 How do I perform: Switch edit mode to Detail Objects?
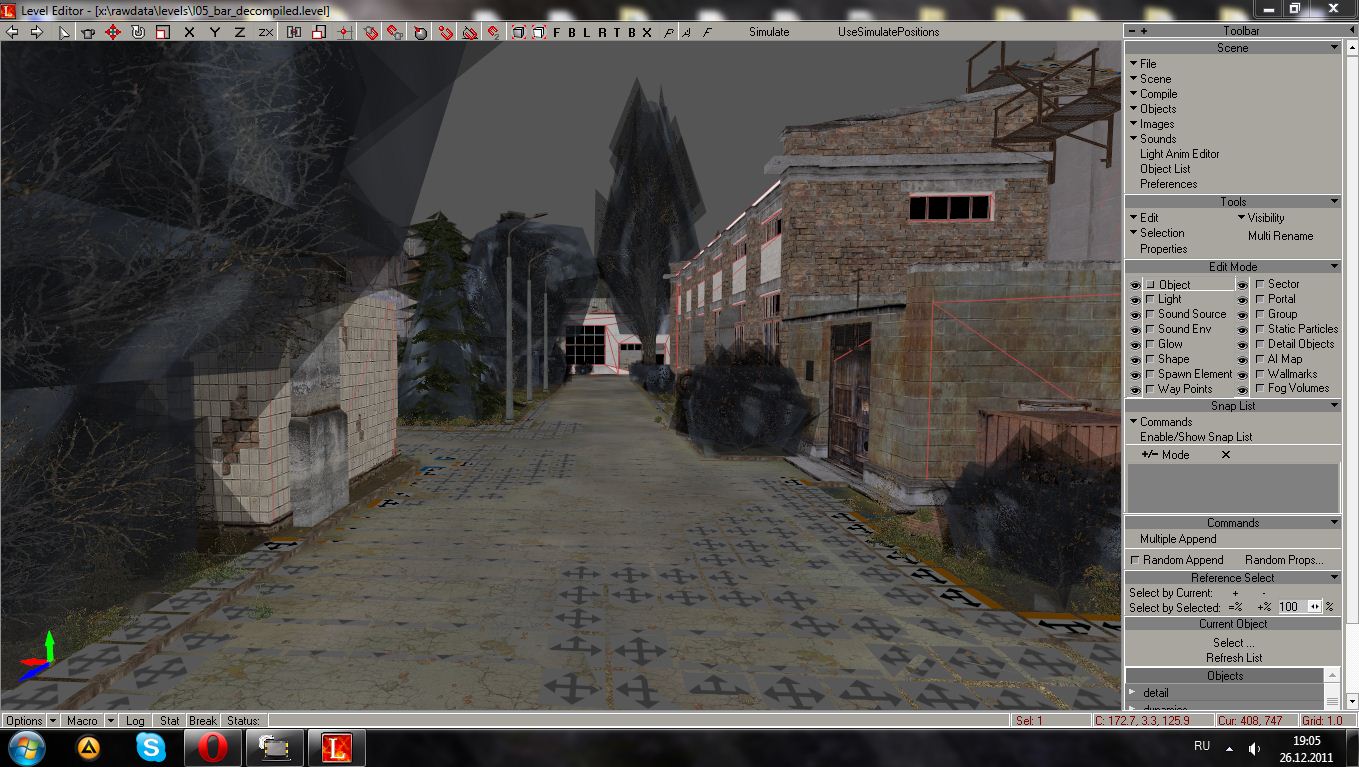[x=1295, y=344]
